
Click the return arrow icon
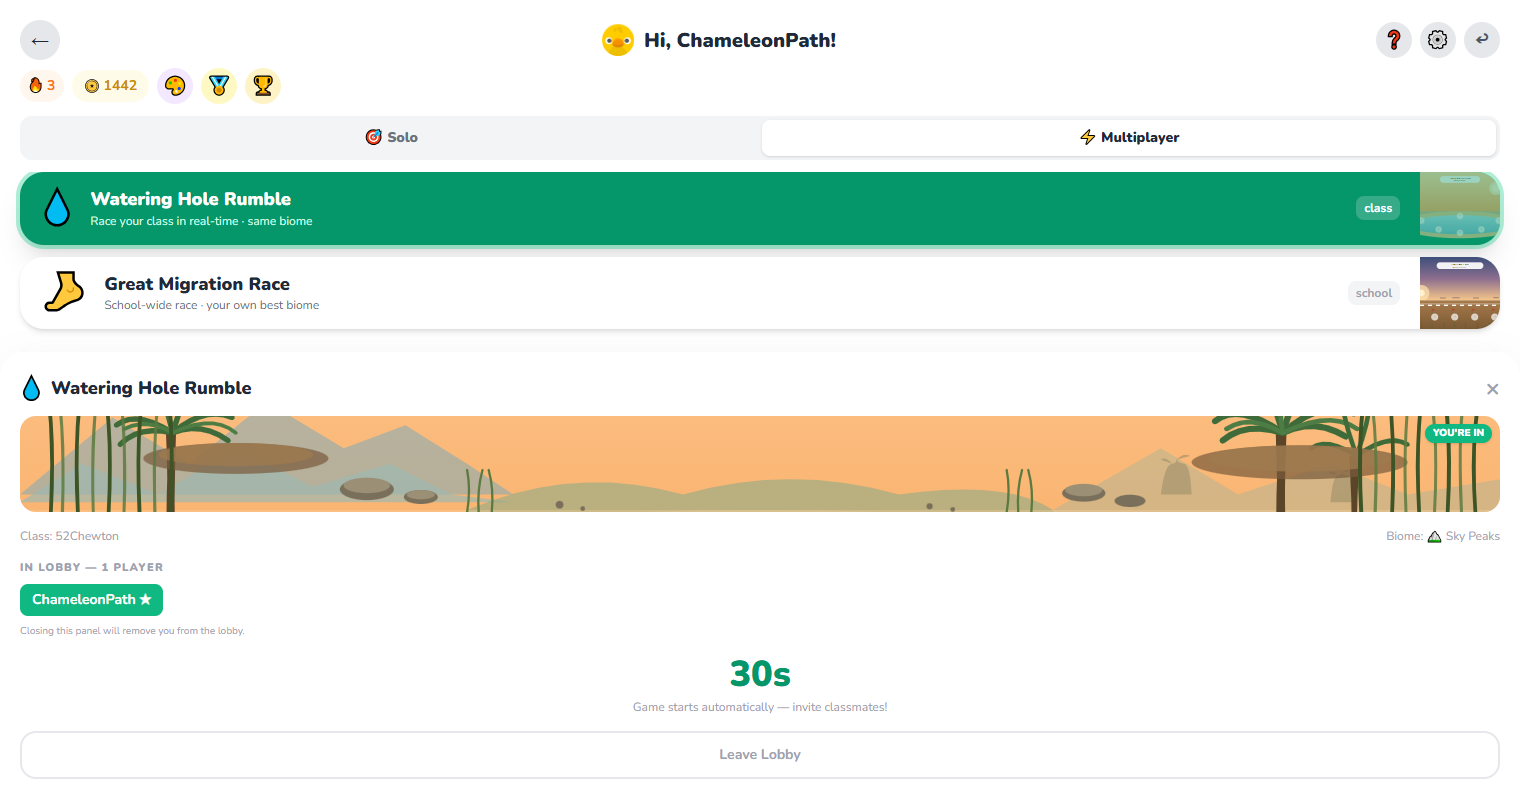click(1481, 40)
